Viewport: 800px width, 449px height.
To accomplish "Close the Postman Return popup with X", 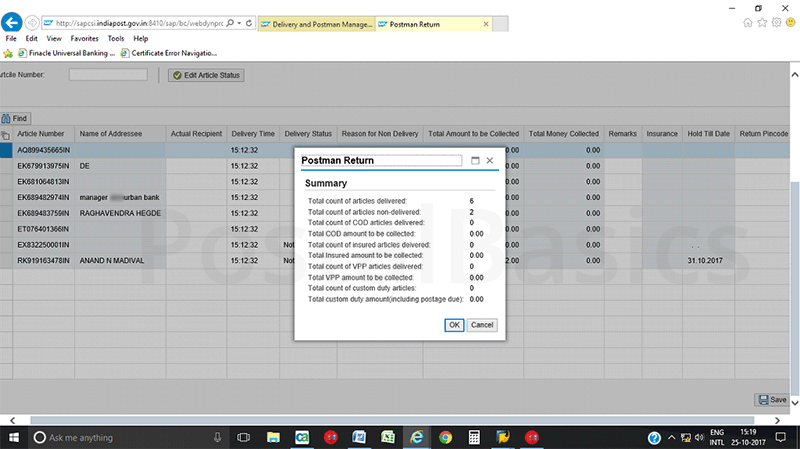I will point(489,161).
